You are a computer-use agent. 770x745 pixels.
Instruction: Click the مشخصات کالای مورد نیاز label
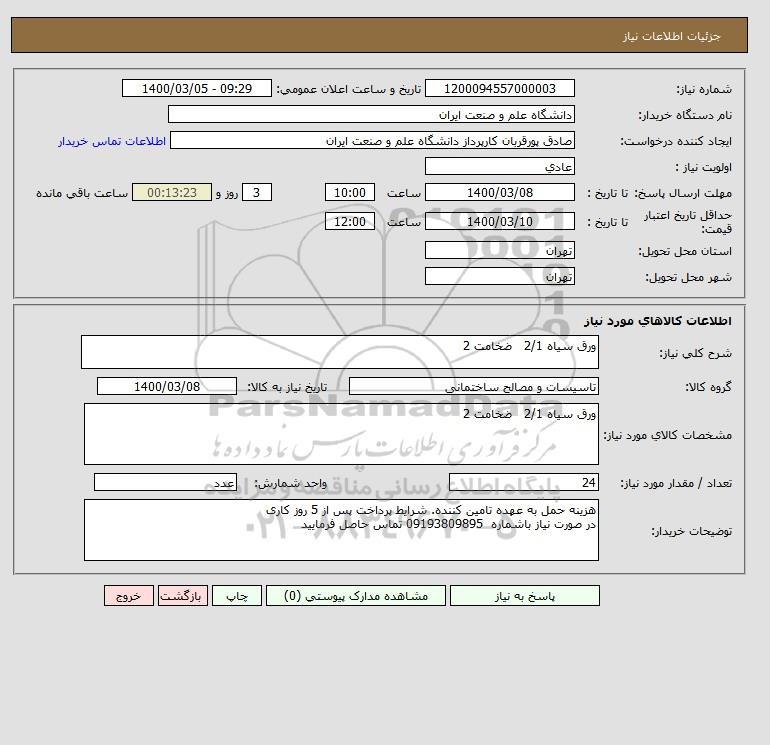click(667, 435)
